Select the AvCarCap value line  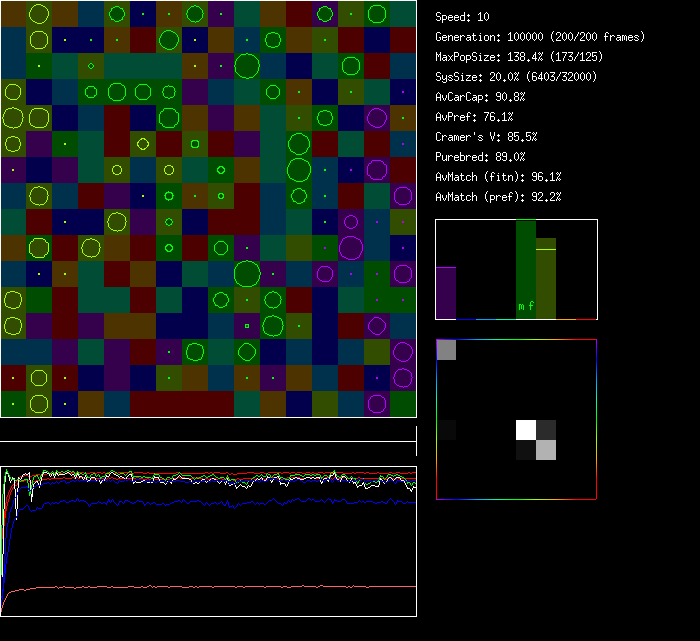click(x=481, y=97)
